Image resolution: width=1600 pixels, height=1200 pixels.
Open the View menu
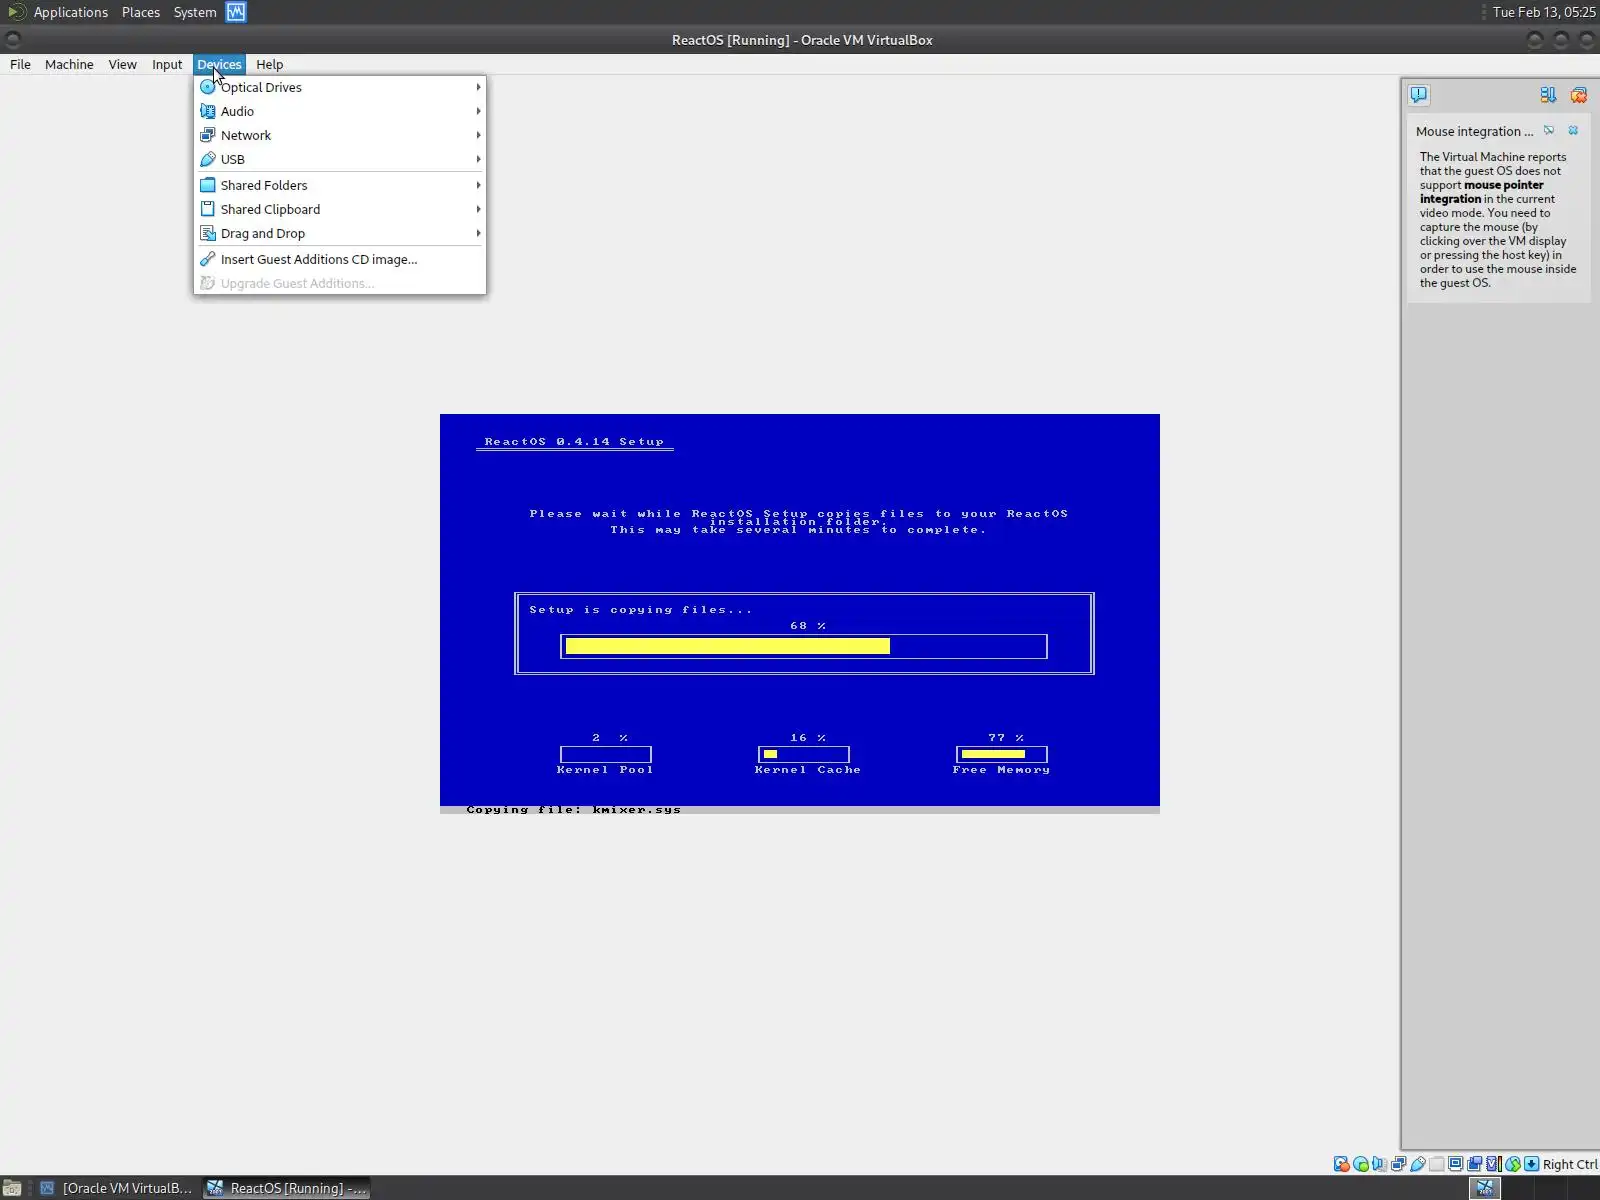(123, 64)
